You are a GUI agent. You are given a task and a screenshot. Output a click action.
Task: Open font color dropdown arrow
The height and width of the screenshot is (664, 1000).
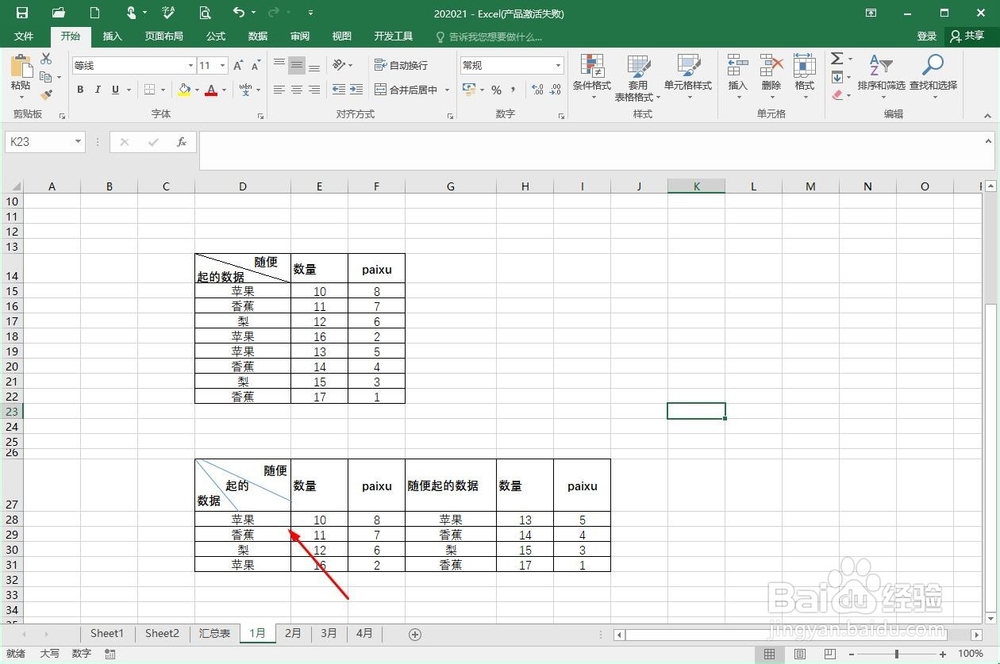pyautogui.click(x=224, y=90)
